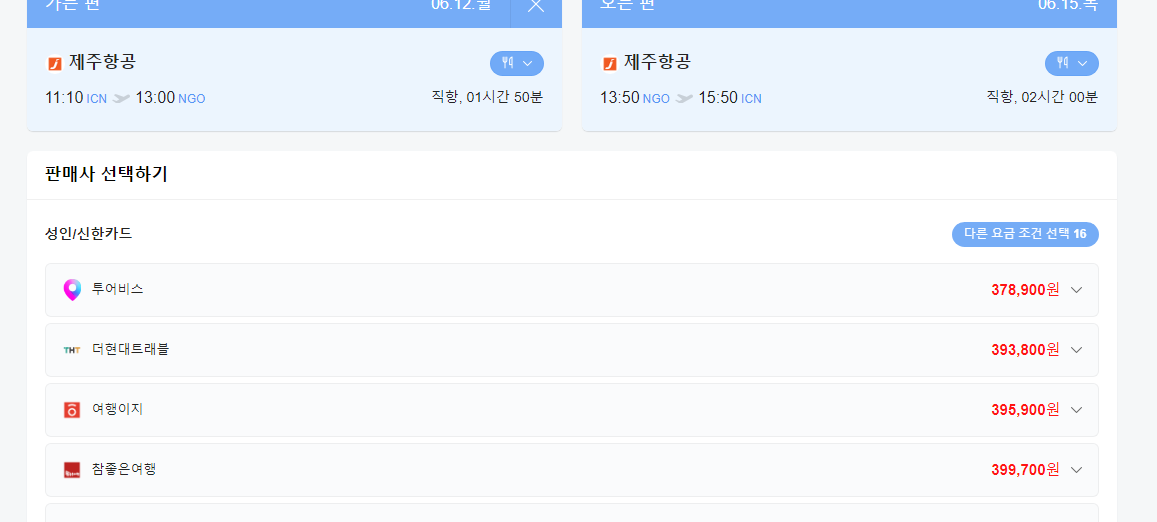Click the 395,900원 price

click(x=1025, y=410)
